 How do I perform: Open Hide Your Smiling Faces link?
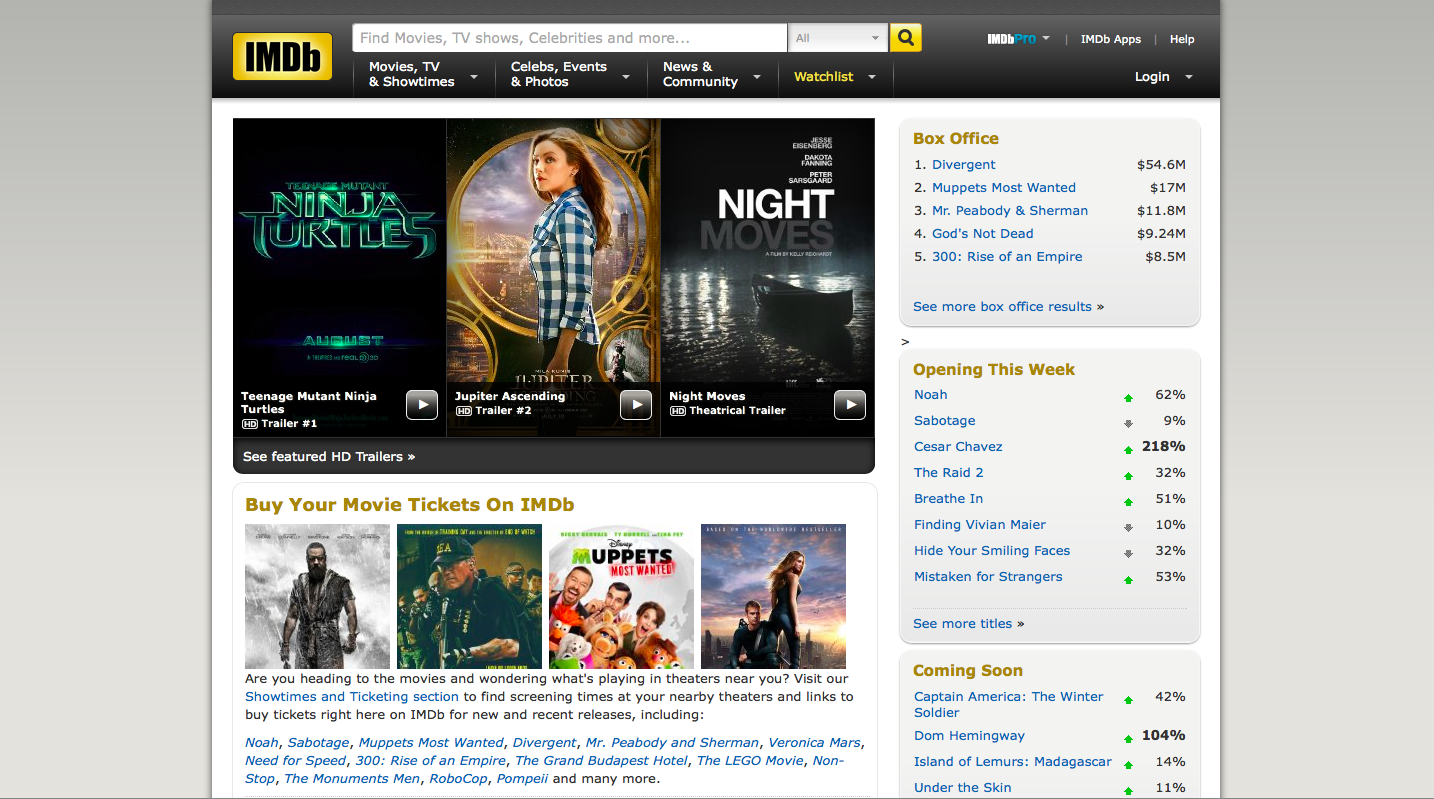point(992,550)
